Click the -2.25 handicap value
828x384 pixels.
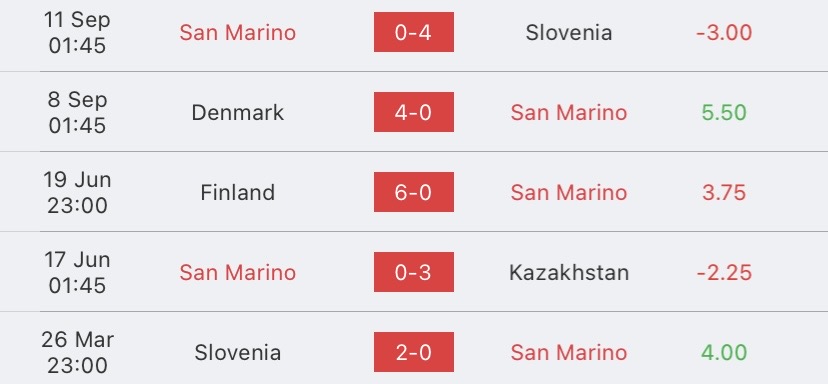tap(724, 273)
